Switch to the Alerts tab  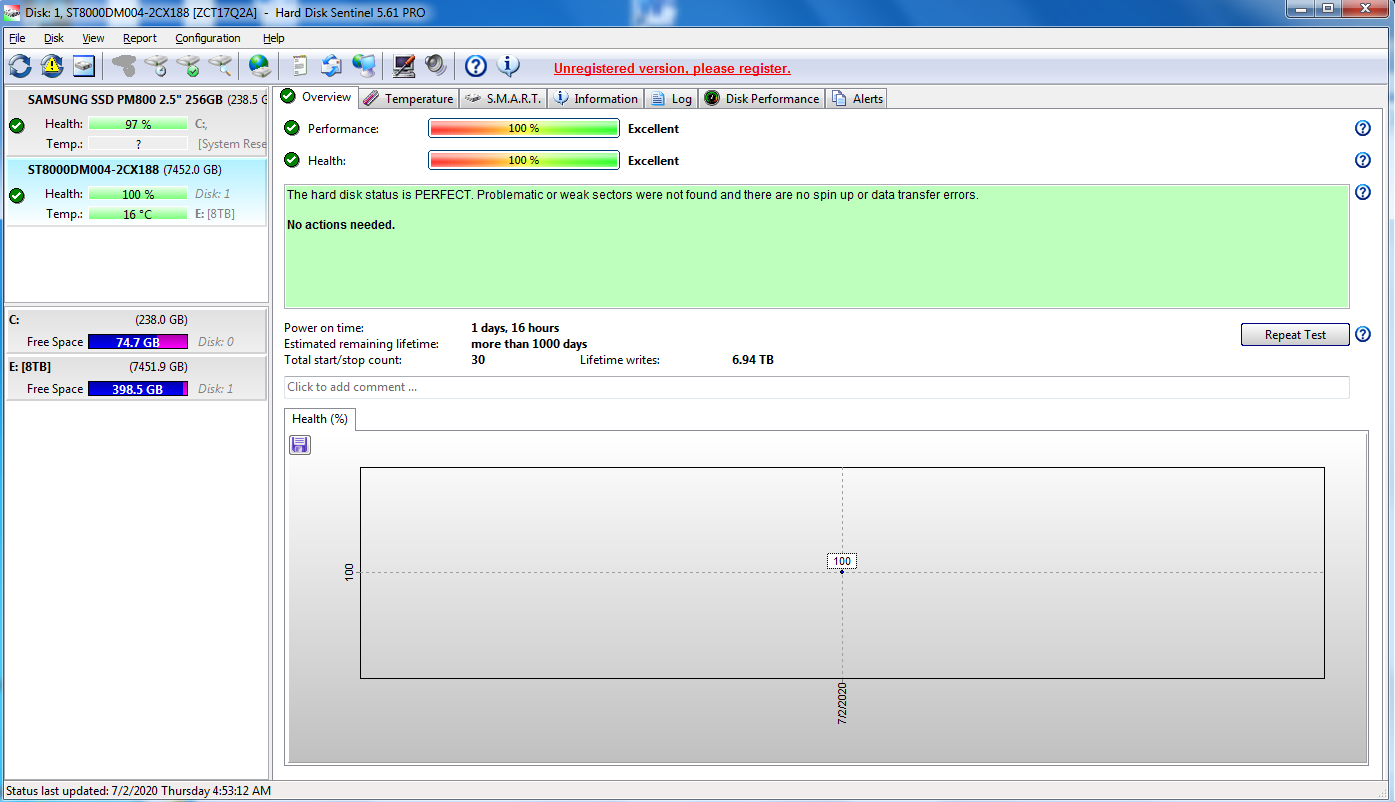(857, 98)
